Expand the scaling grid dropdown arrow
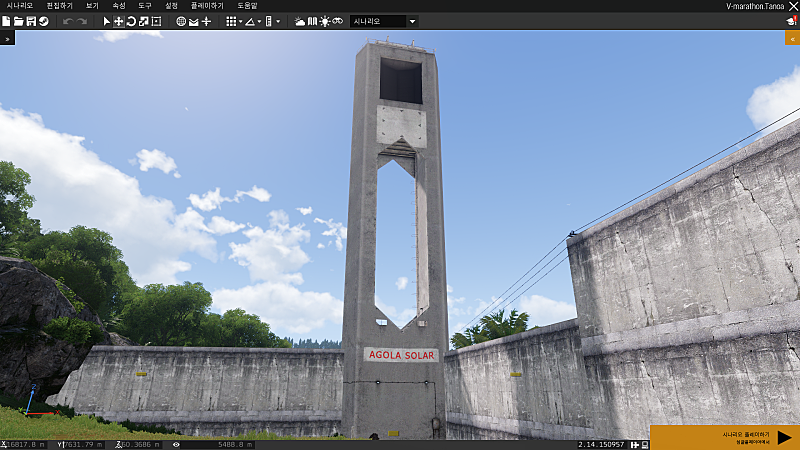The image size is (800, 450). (278, 21)
